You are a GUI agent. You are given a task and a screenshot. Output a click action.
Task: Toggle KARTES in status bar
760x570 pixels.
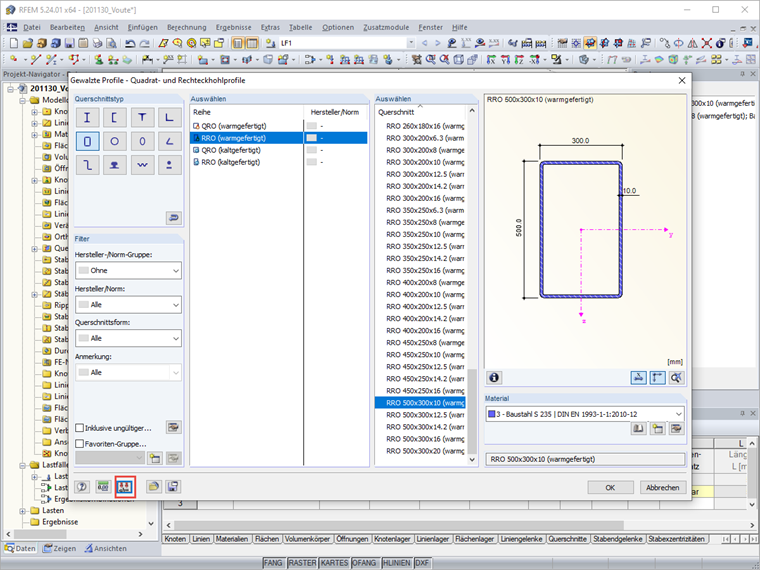pos(334,563)
